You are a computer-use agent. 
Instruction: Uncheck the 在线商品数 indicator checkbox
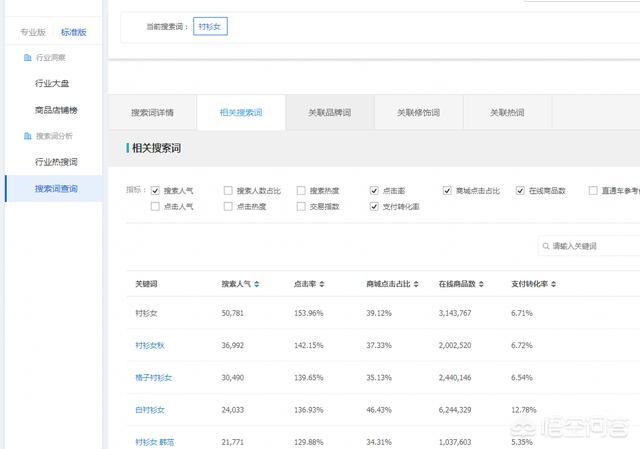(x=520, y=191)
